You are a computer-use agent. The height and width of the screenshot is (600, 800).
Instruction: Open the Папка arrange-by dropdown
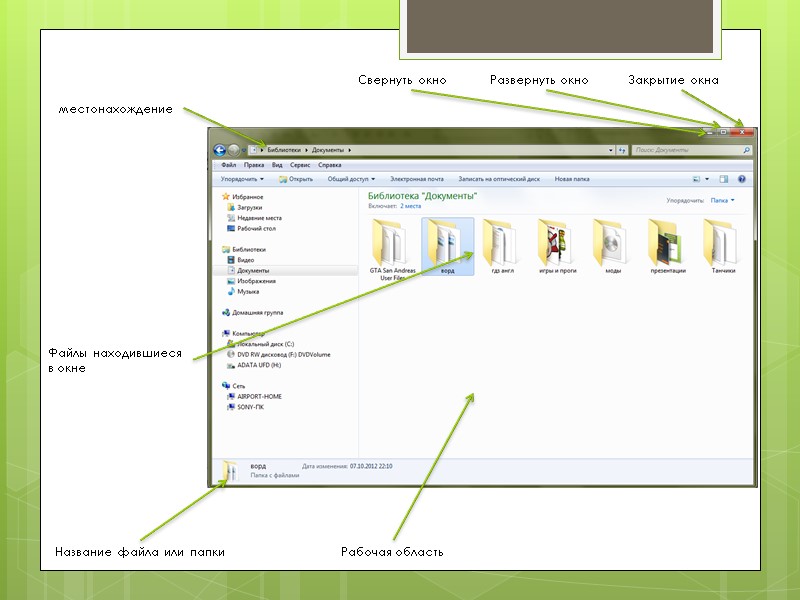pyautogui.click(x=722, y=201)
